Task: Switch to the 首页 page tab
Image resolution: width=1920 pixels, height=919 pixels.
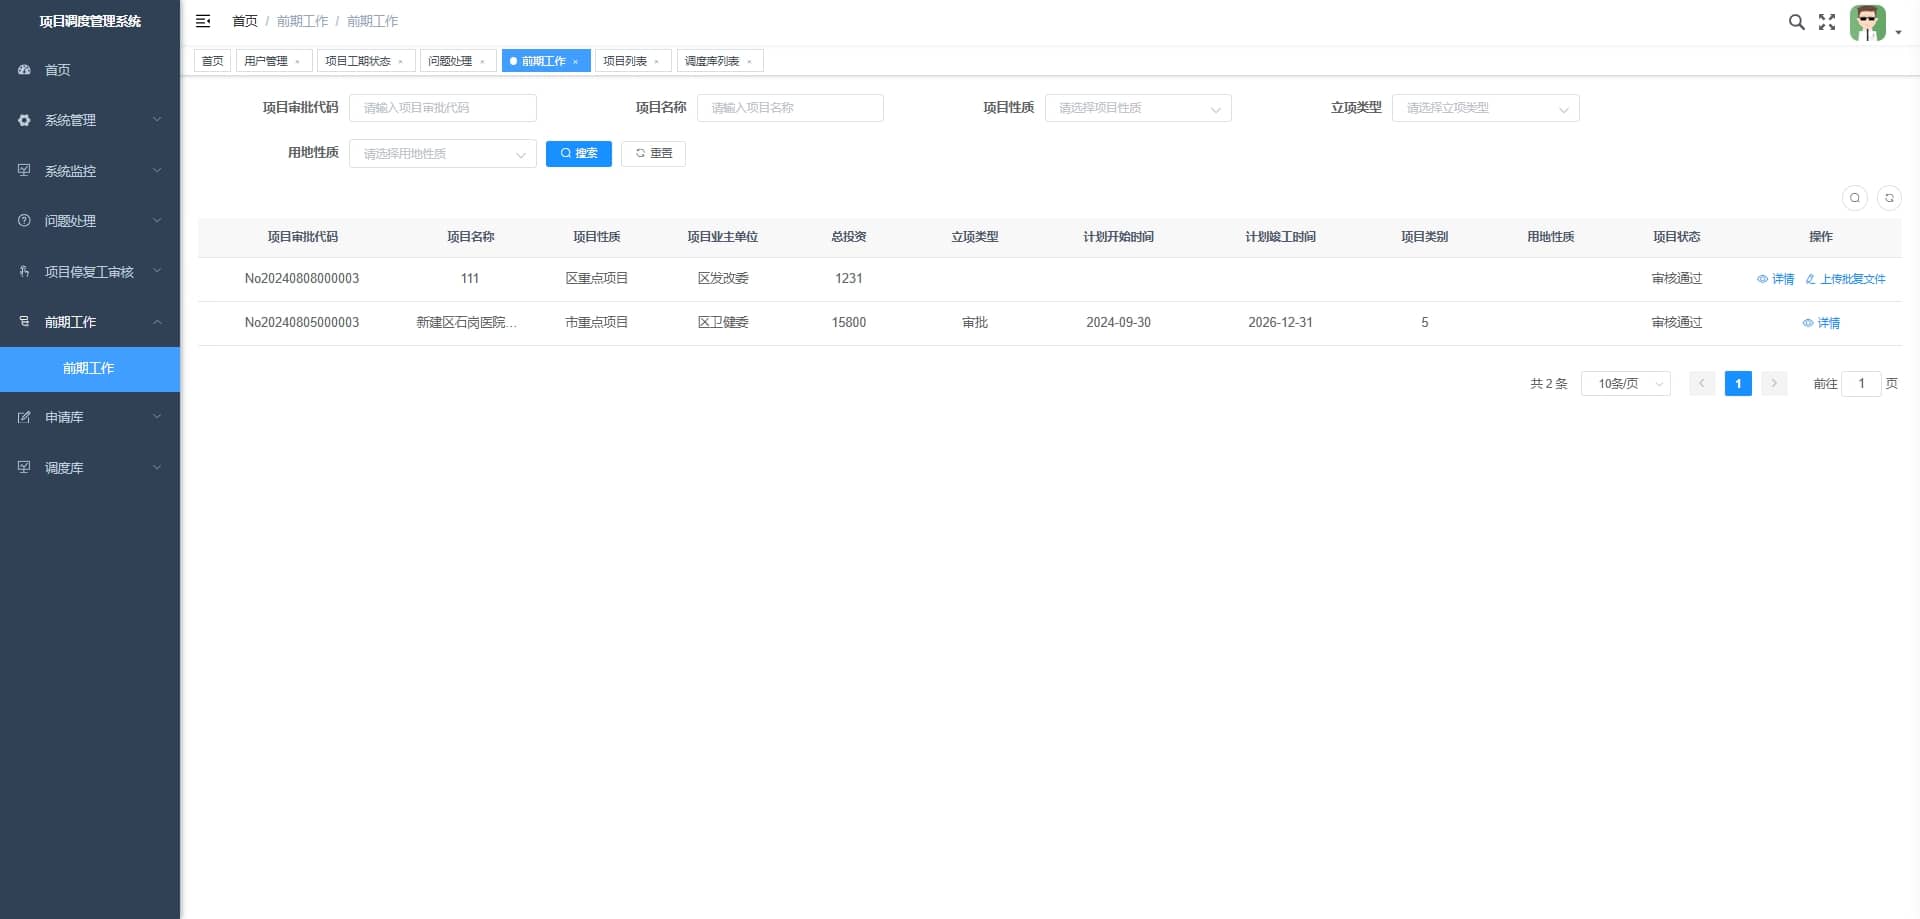Action: [213, 61]
